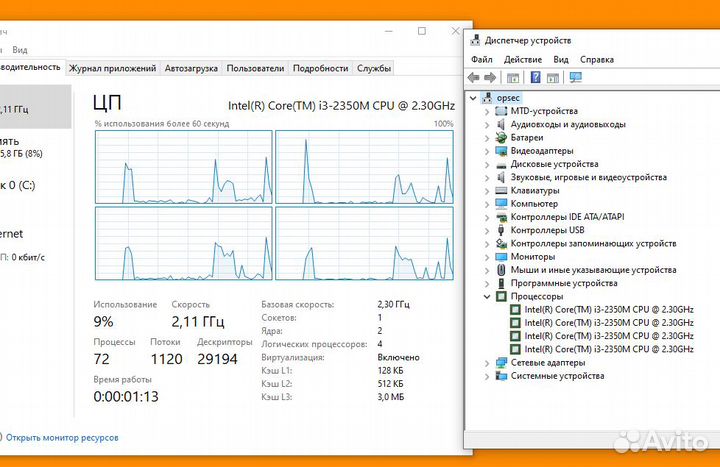Expand the Клавиатуры node
Image resolution: width=720 pixels, height=467 pixels.
pyautogui.click(x=487, y=191)
